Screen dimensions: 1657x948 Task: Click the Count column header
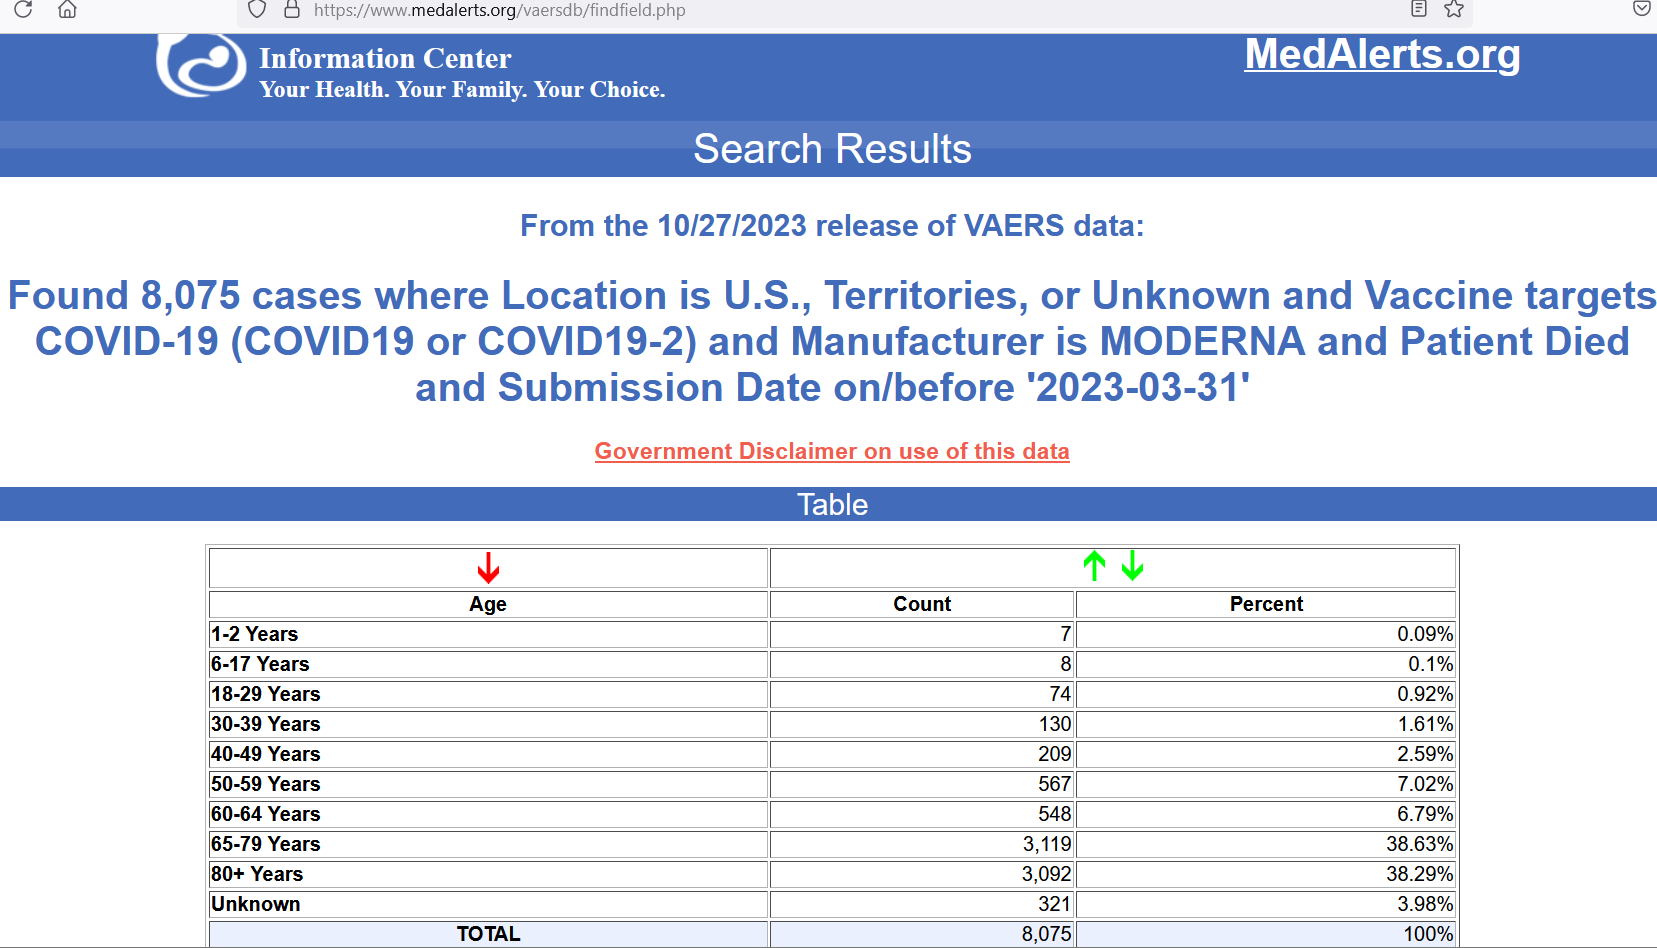[922, 604]
